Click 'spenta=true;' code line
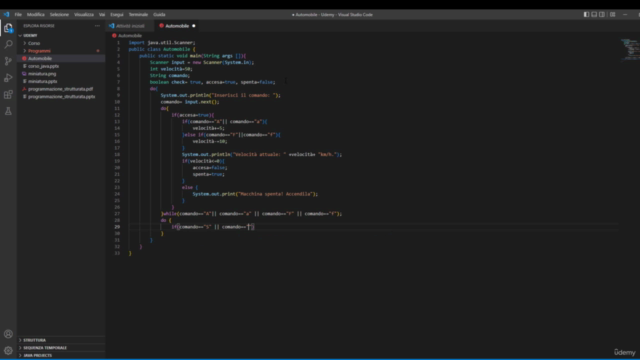The image size is (640, 360). click(208, 174)
